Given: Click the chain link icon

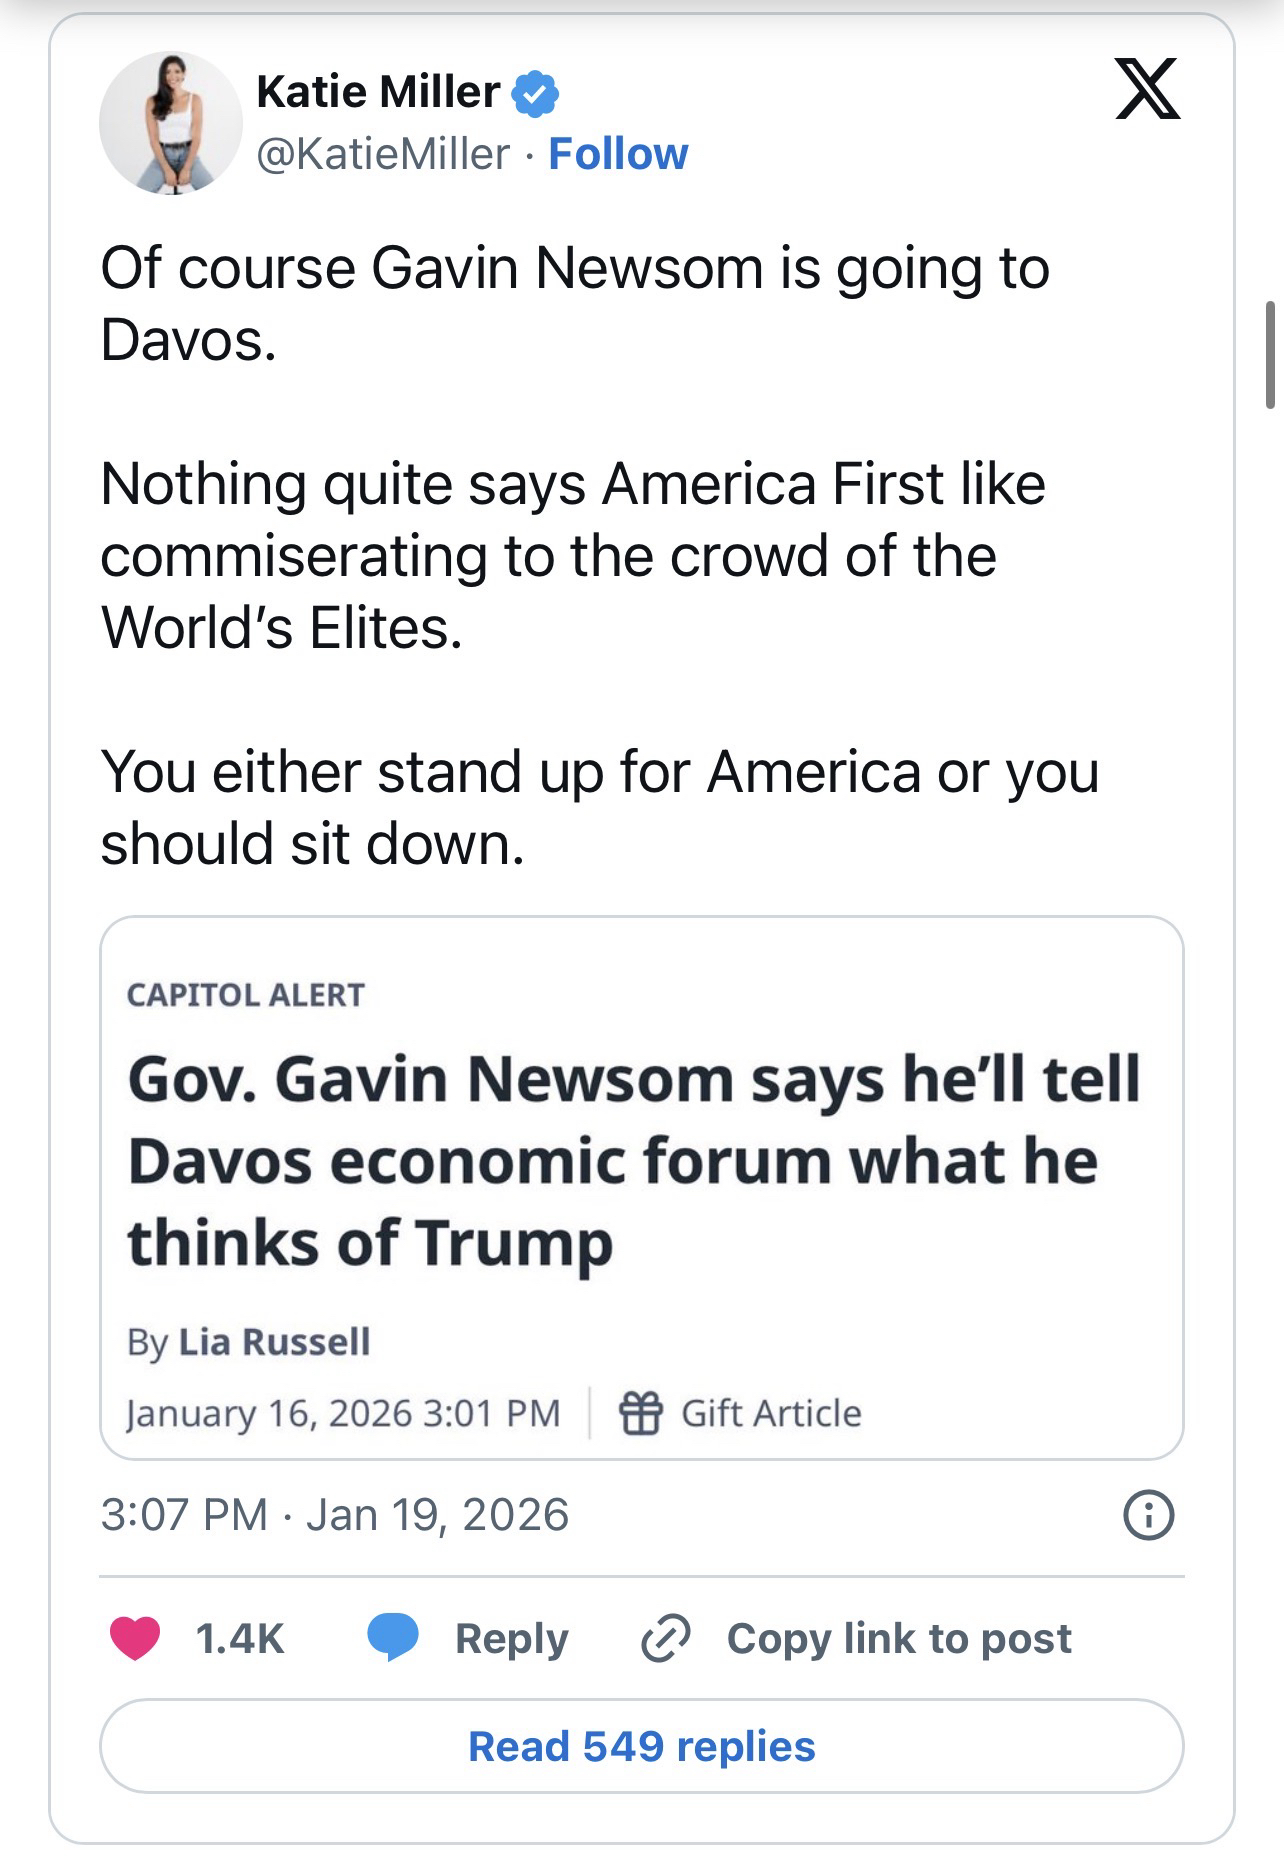Looking at the screenshot, I should pyautogui.click(x=665, y=1639).
